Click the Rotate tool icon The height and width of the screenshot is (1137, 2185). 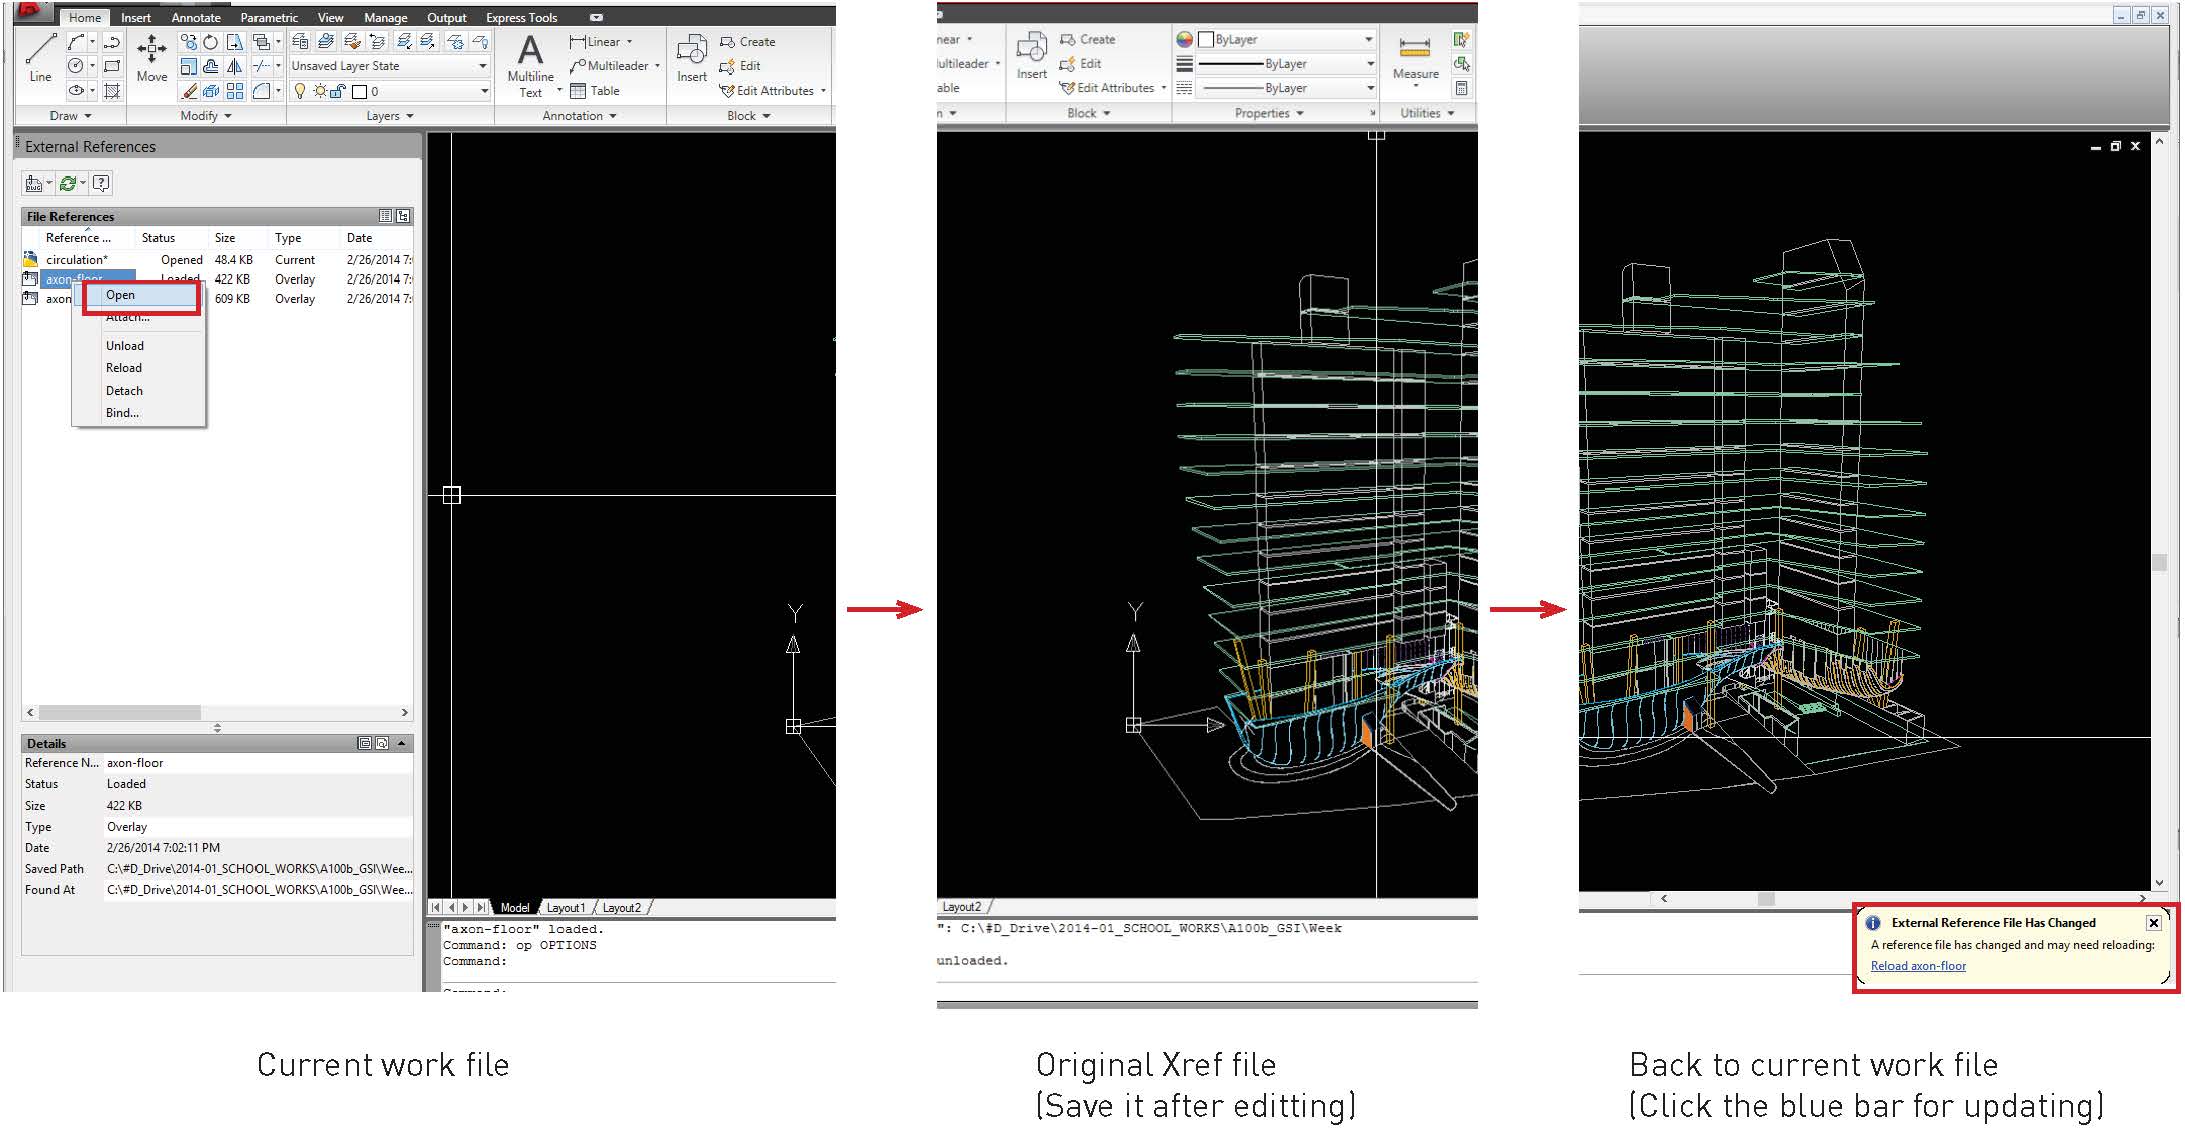211,42
